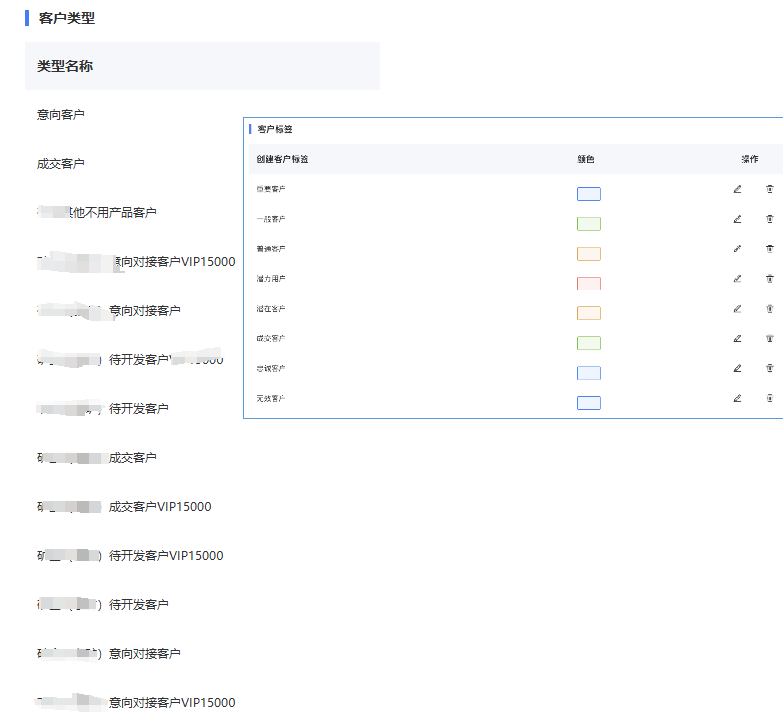Delete the 成交客户 tag in the tag table

[769, 339]
